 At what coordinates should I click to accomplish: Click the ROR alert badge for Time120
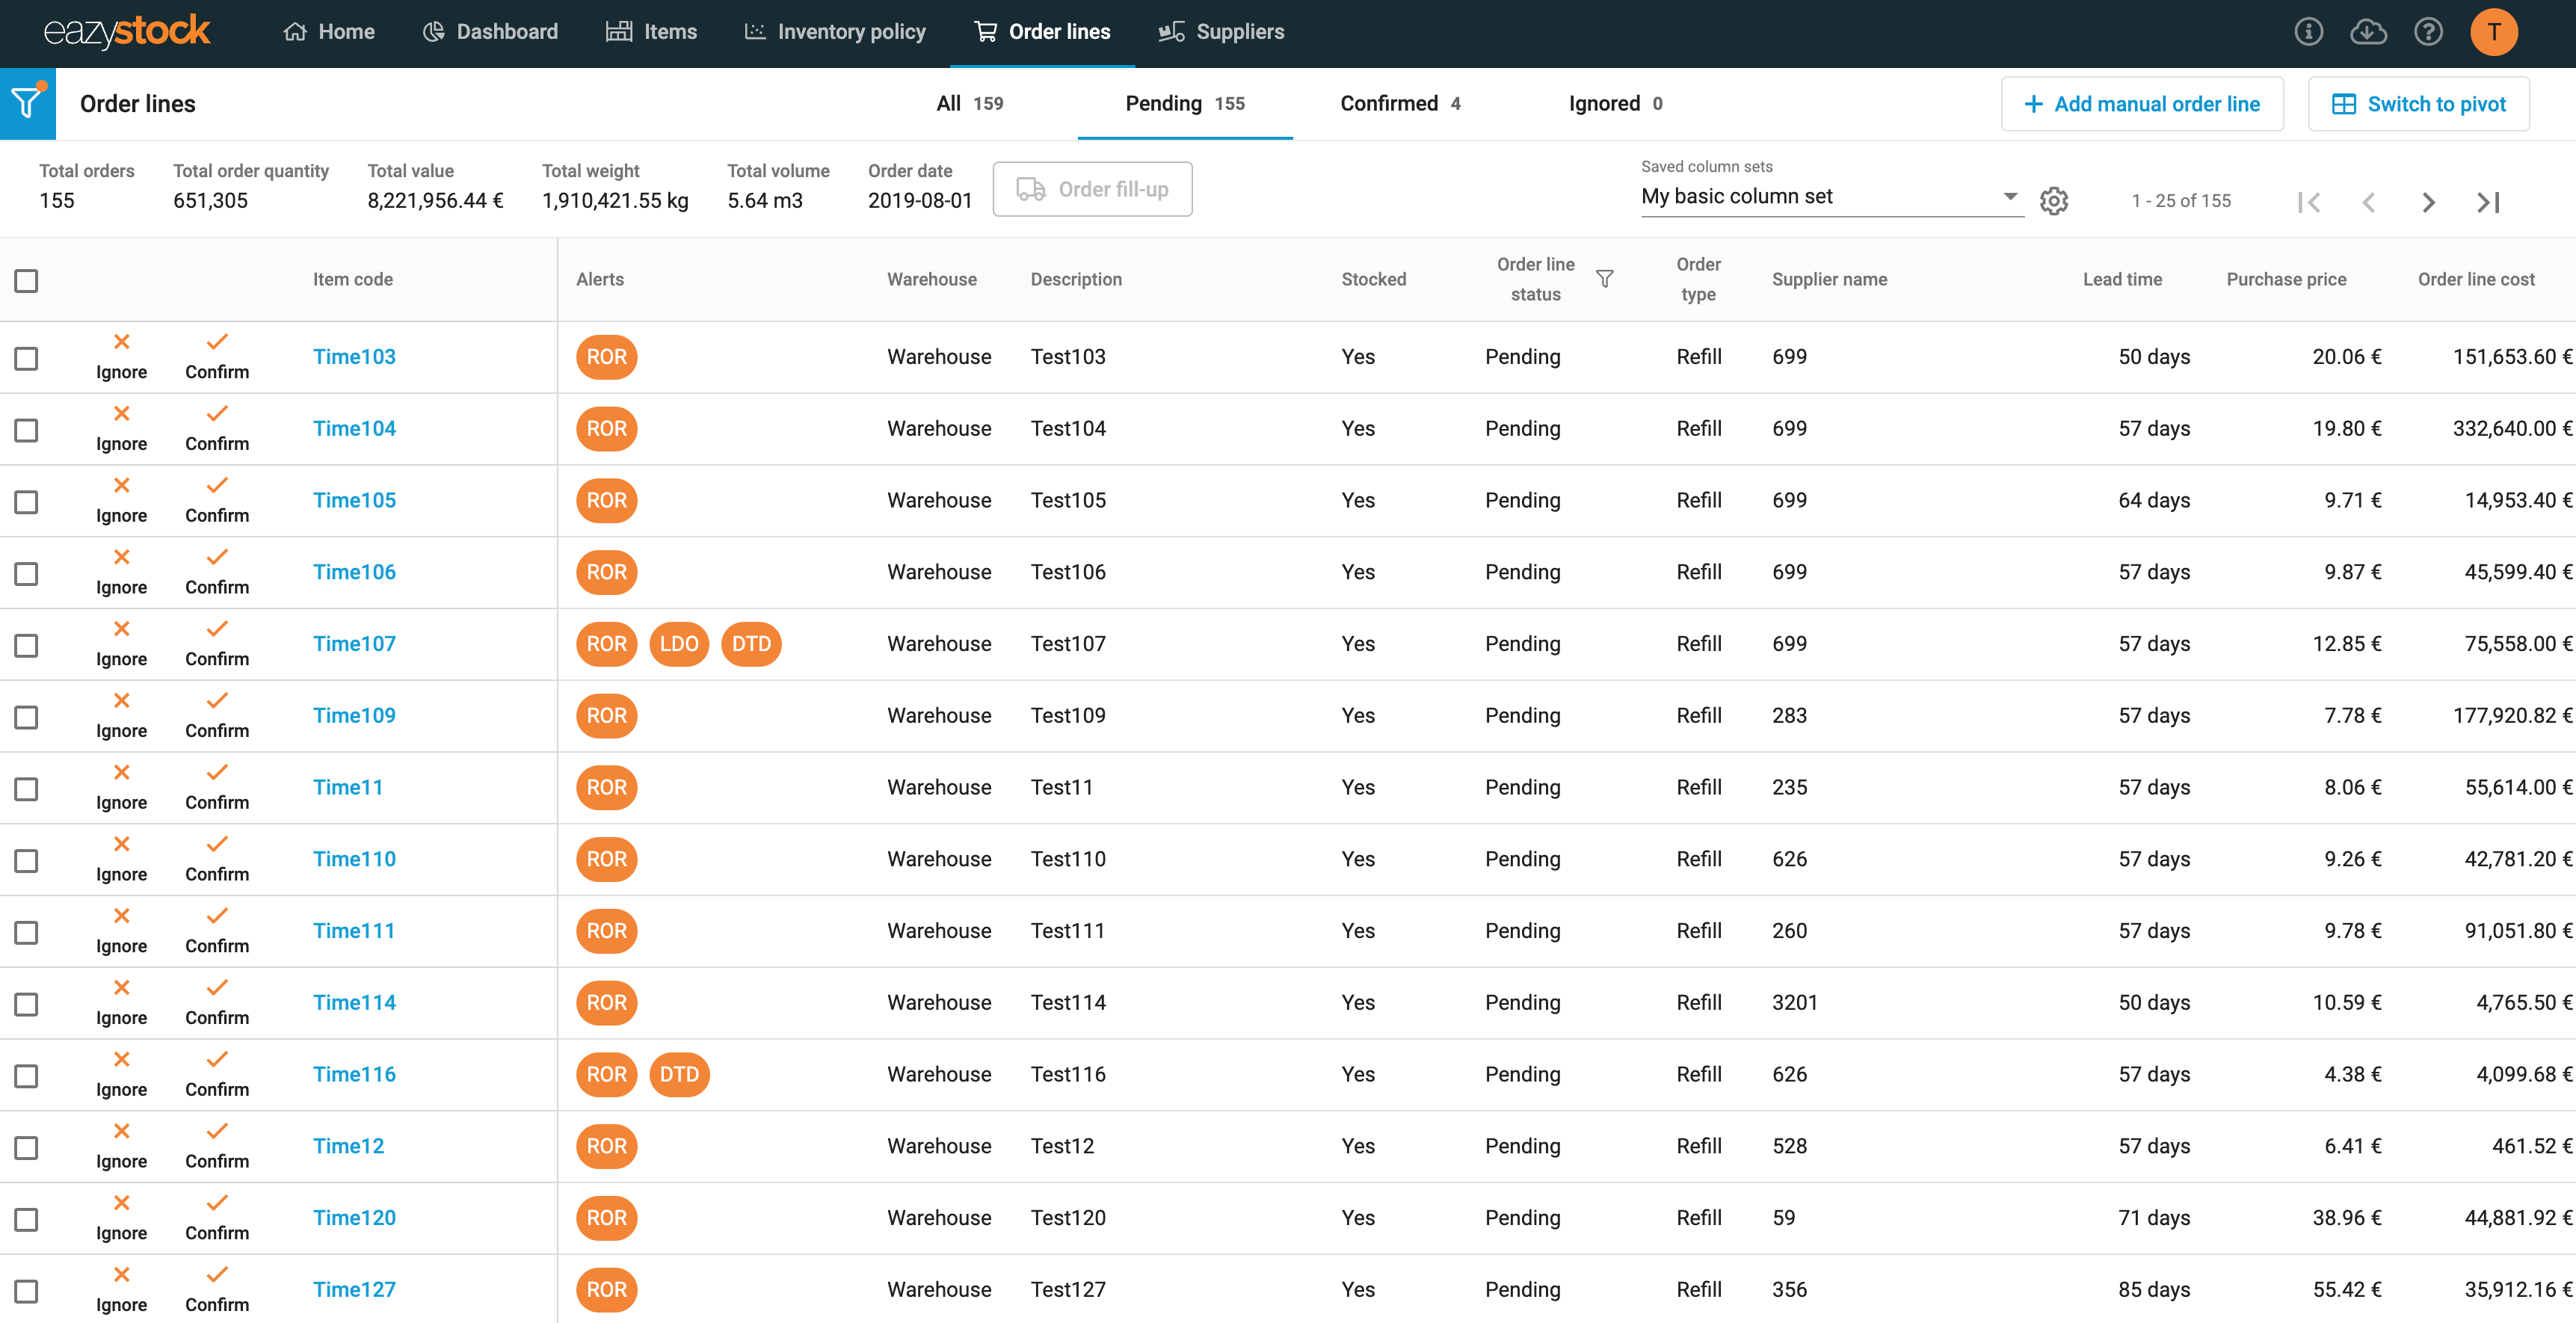pos(606,1217)
